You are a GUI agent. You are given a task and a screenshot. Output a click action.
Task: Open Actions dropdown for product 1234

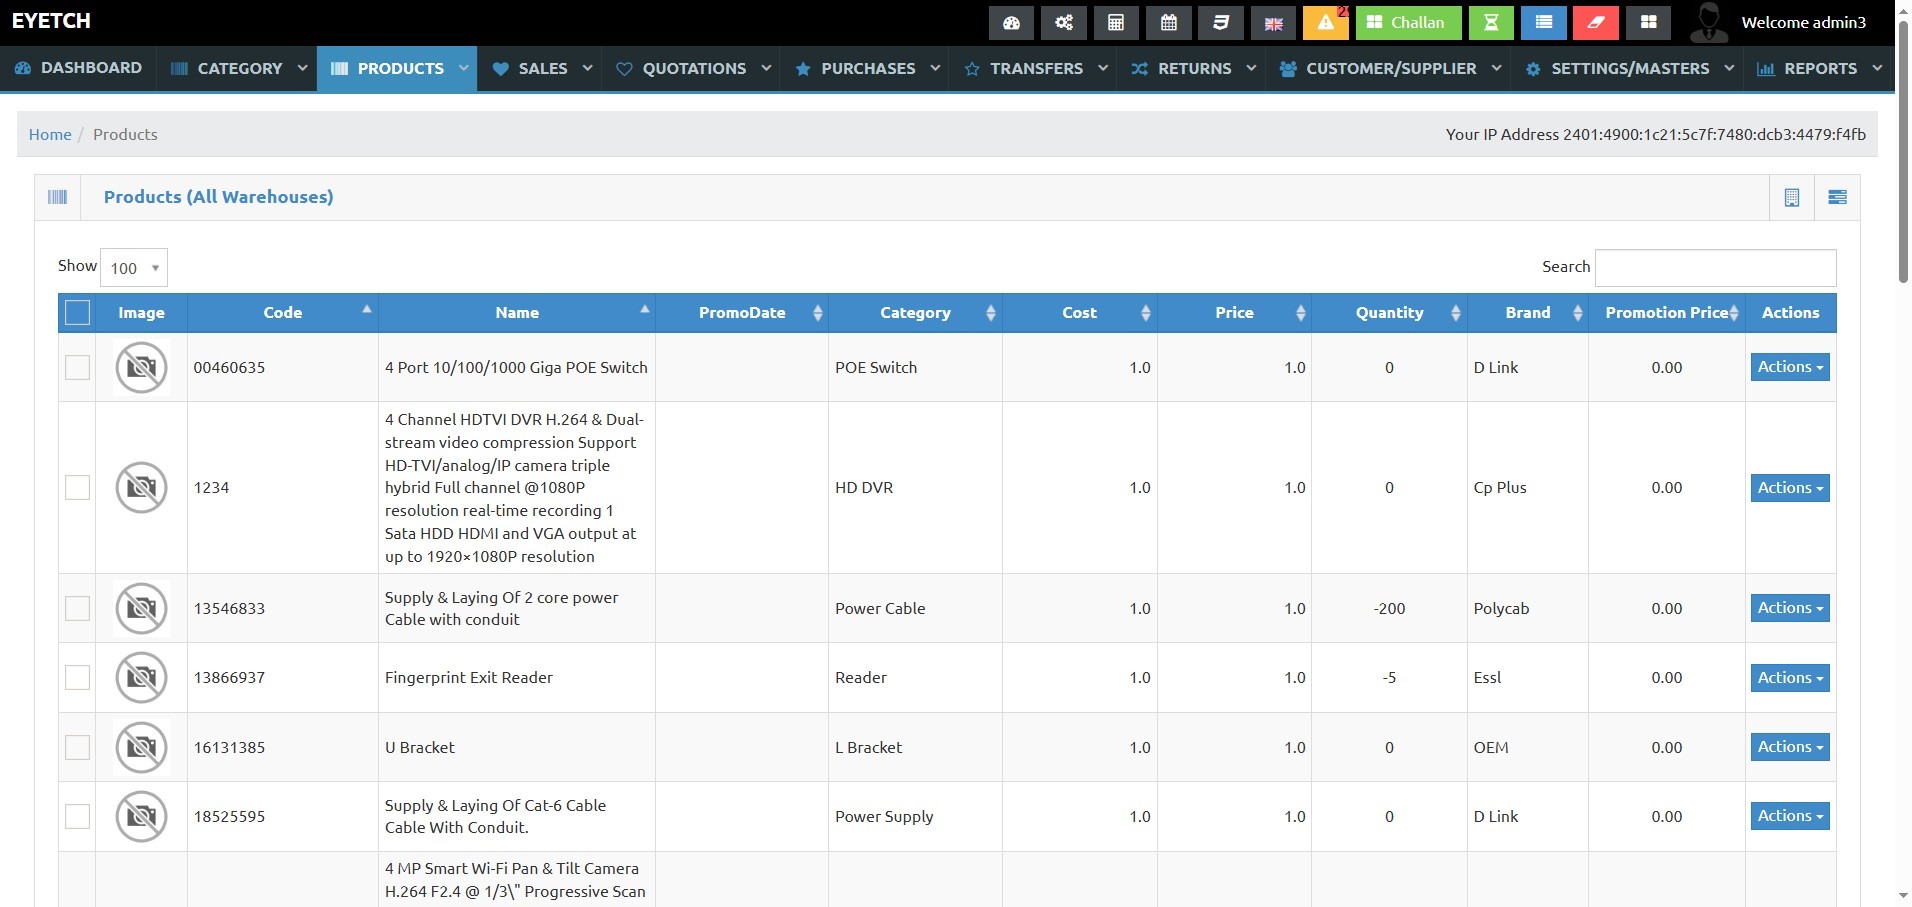[x=1790, y=488]
